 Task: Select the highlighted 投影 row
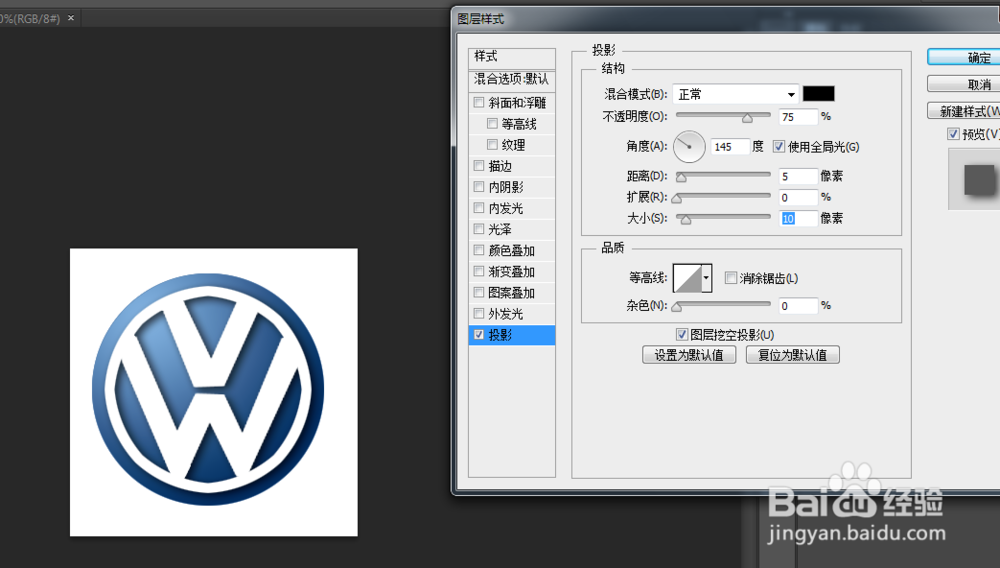tap(511, 335)
